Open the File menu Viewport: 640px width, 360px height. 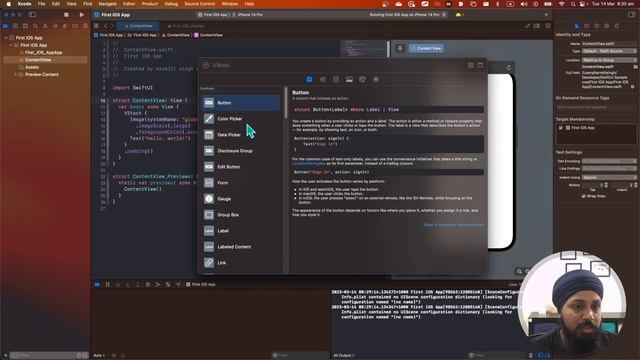tap(41, 4)
